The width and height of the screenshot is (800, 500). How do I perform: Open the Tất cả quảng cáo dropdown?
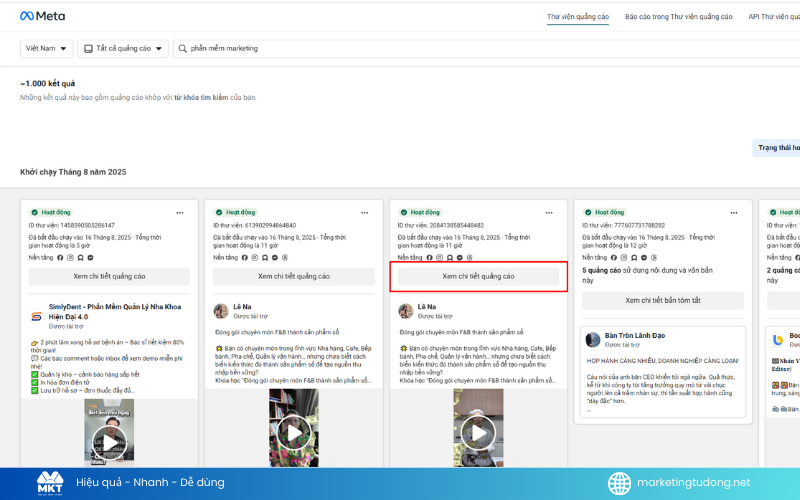pyautogui.click(x=123, y=48)
